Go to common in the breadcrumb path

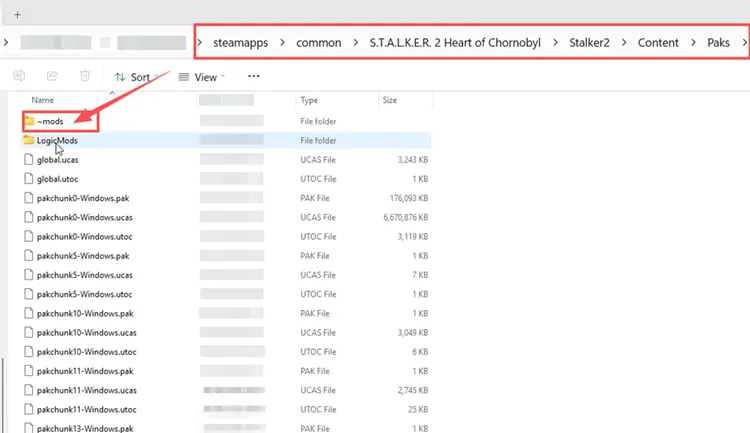pyautogui.click(x=319, y=43)
